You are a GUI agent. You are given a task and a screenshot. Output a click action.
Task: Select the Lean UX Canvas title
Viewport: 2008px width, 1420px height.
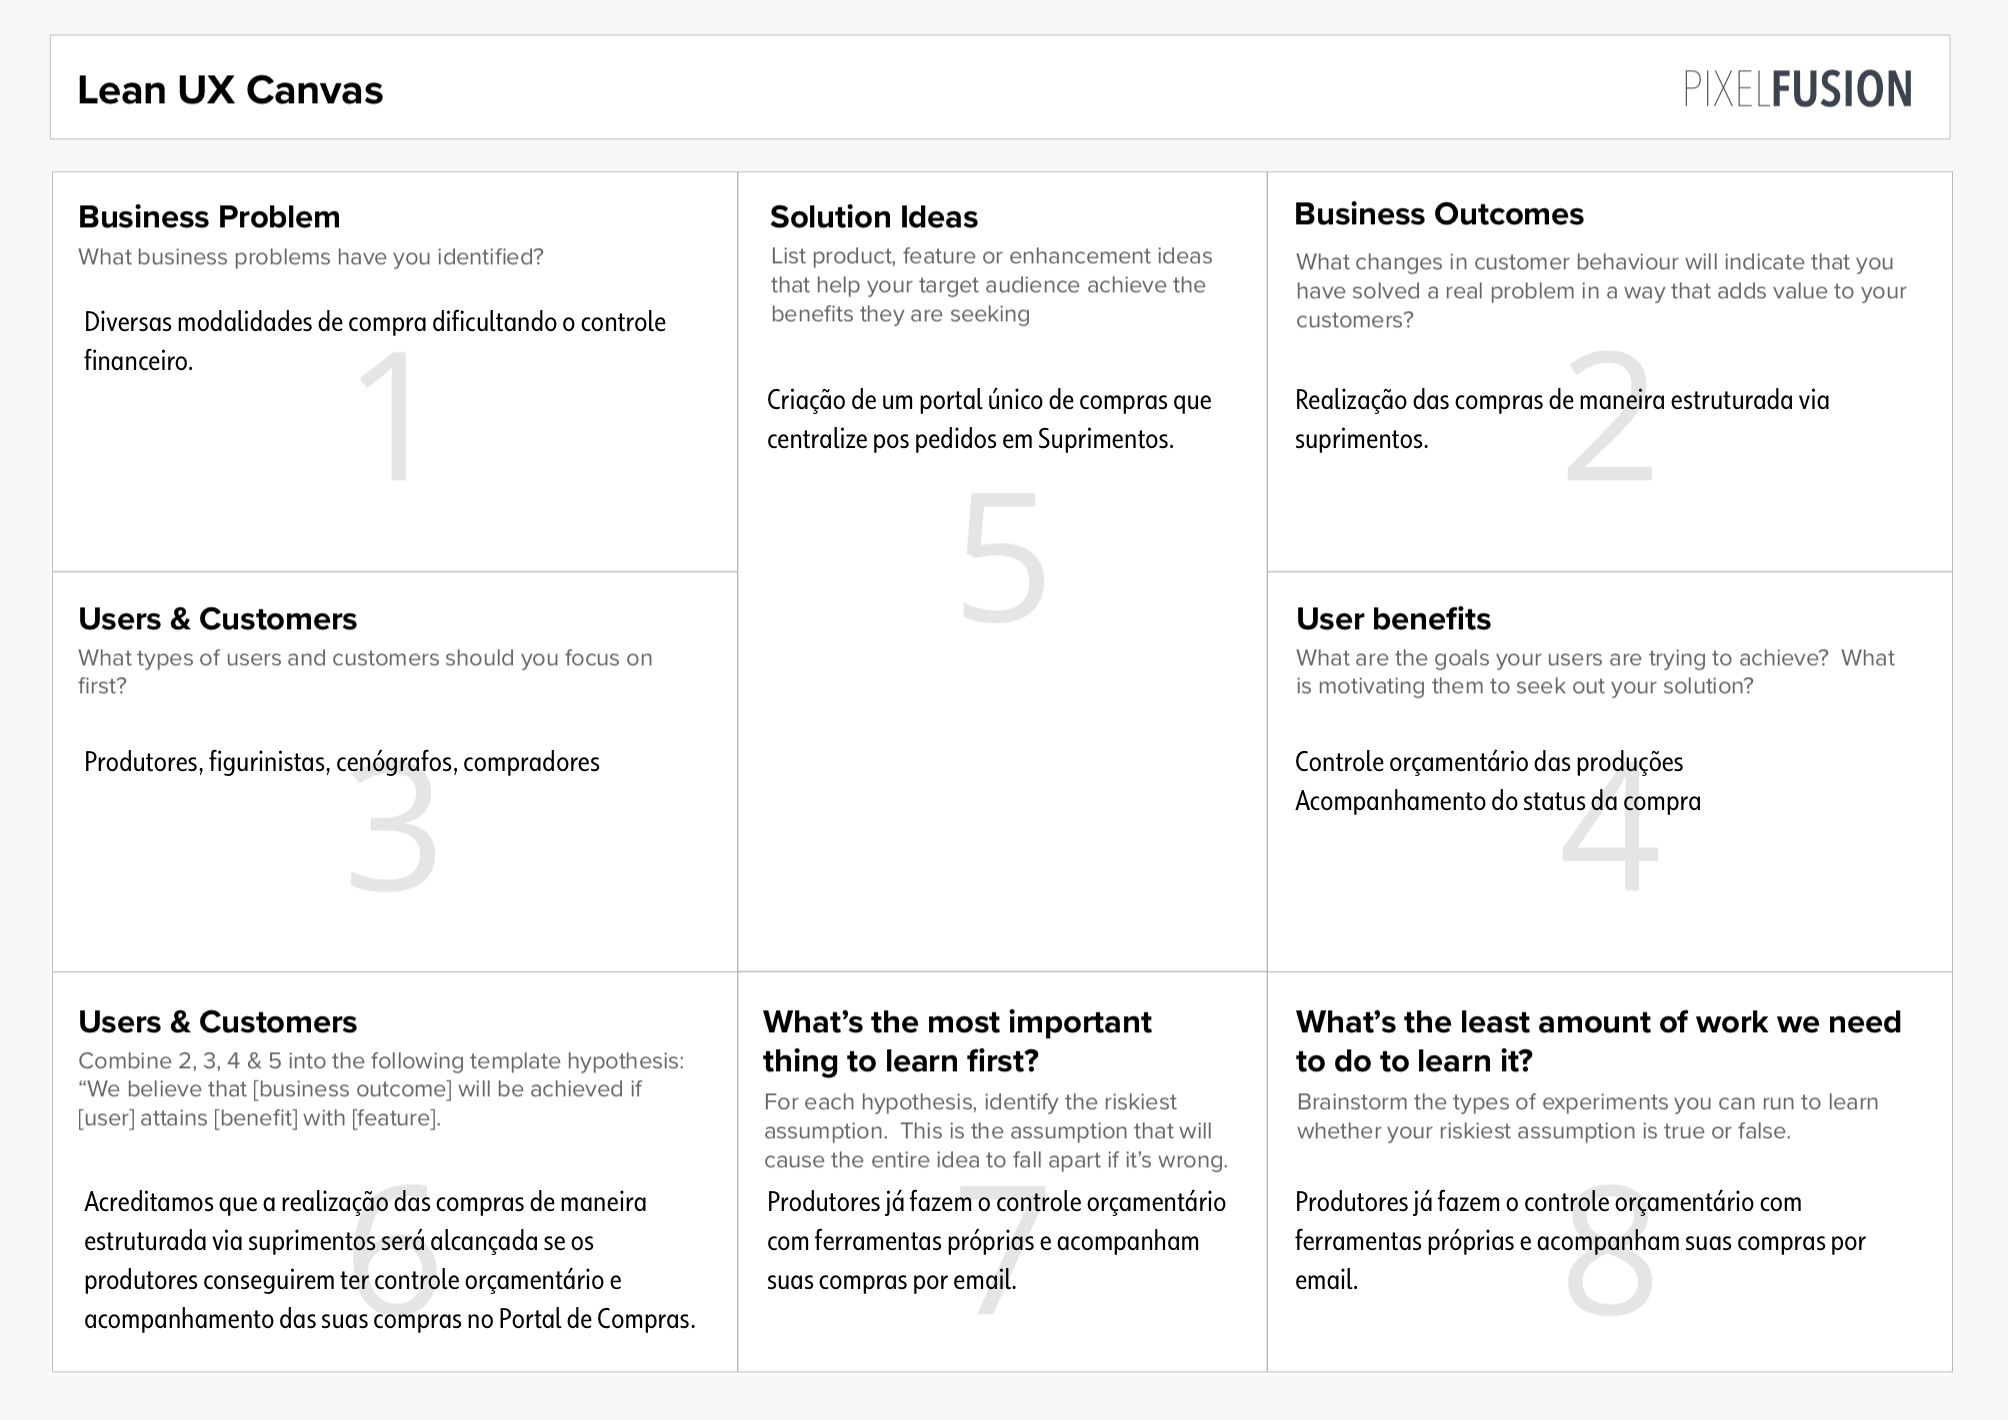click(230, 90)
